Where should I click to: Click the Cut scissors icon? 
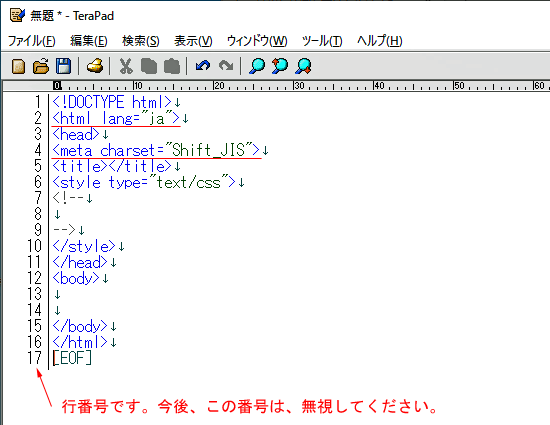126,66
